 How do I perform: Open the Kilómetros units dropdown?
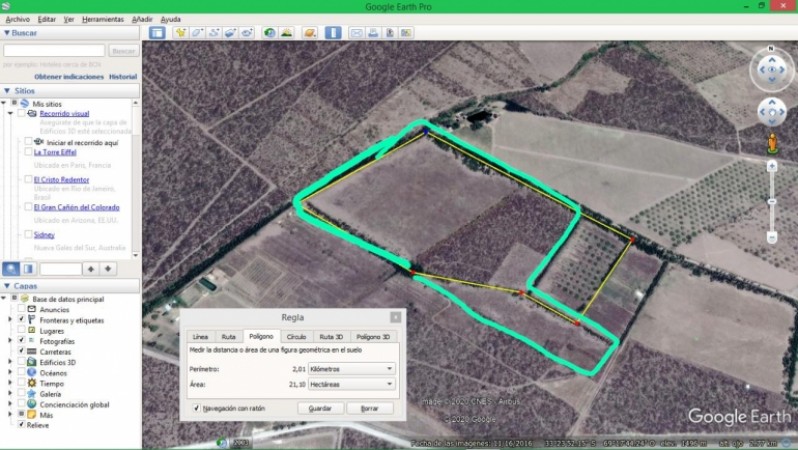coord(351,369)
